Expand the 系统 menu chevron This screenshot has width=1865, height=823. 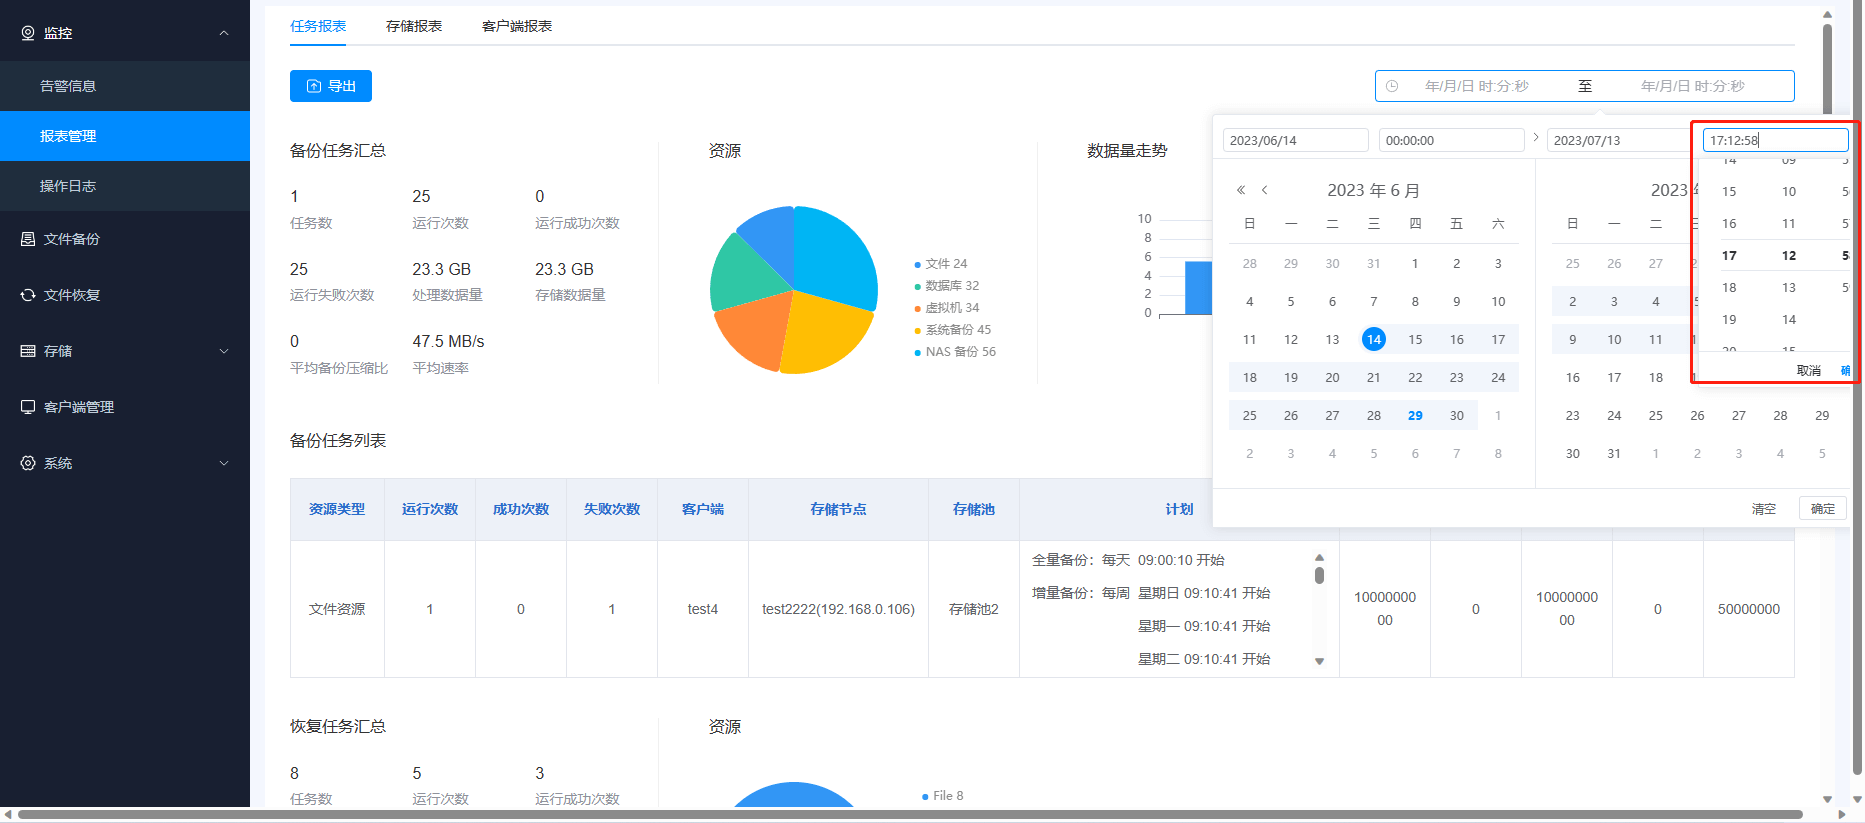(224, 463)
